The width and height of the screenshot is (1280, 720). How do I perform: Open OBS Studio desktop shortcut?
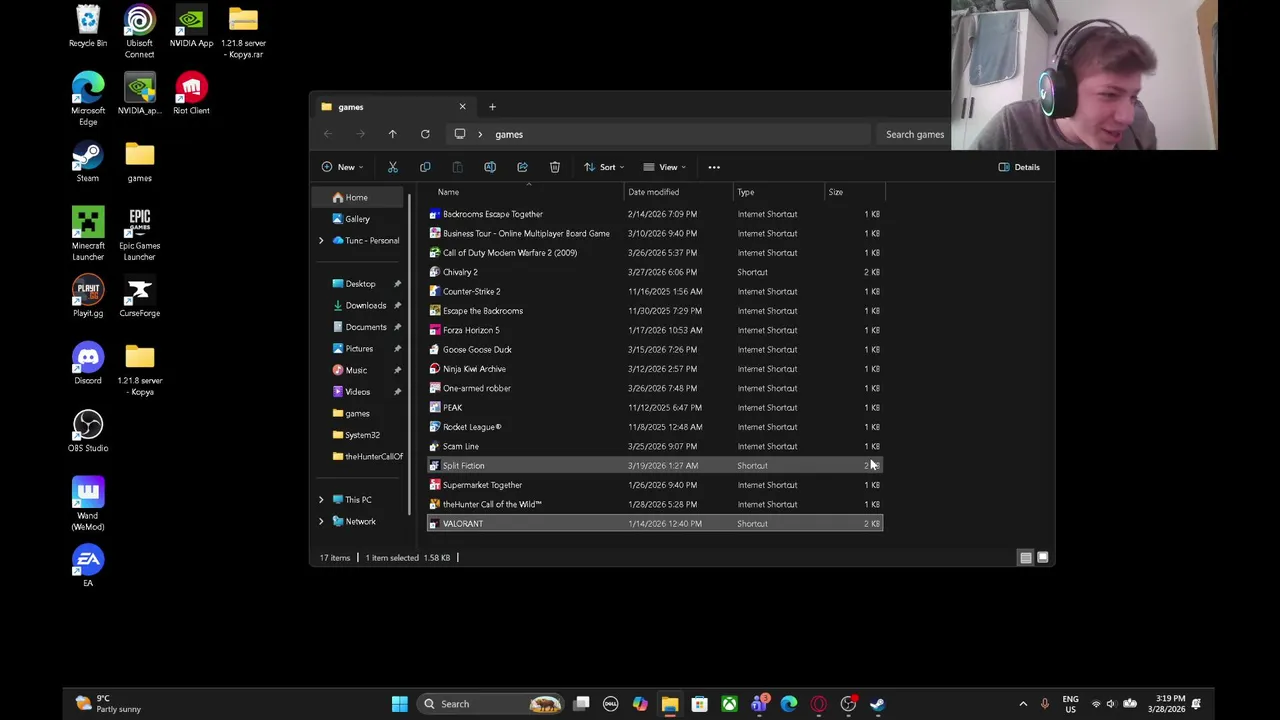tap(88, 431)
